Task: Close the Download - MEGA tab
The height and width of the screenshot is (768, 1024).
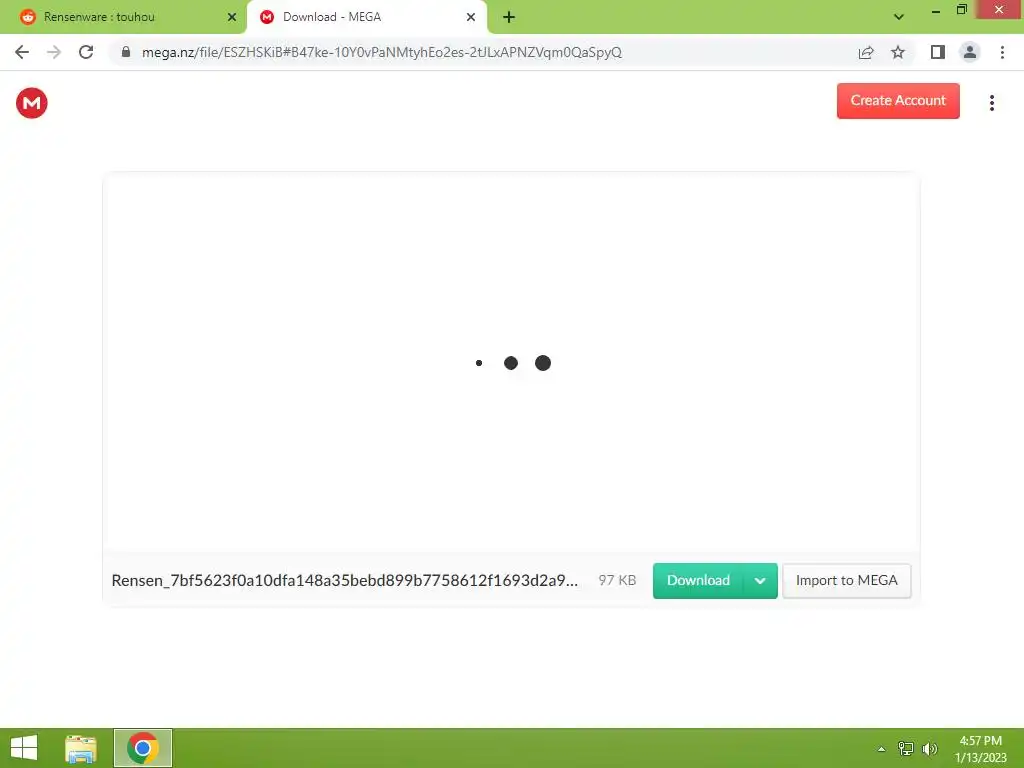Action: click(x=471, y=17)
